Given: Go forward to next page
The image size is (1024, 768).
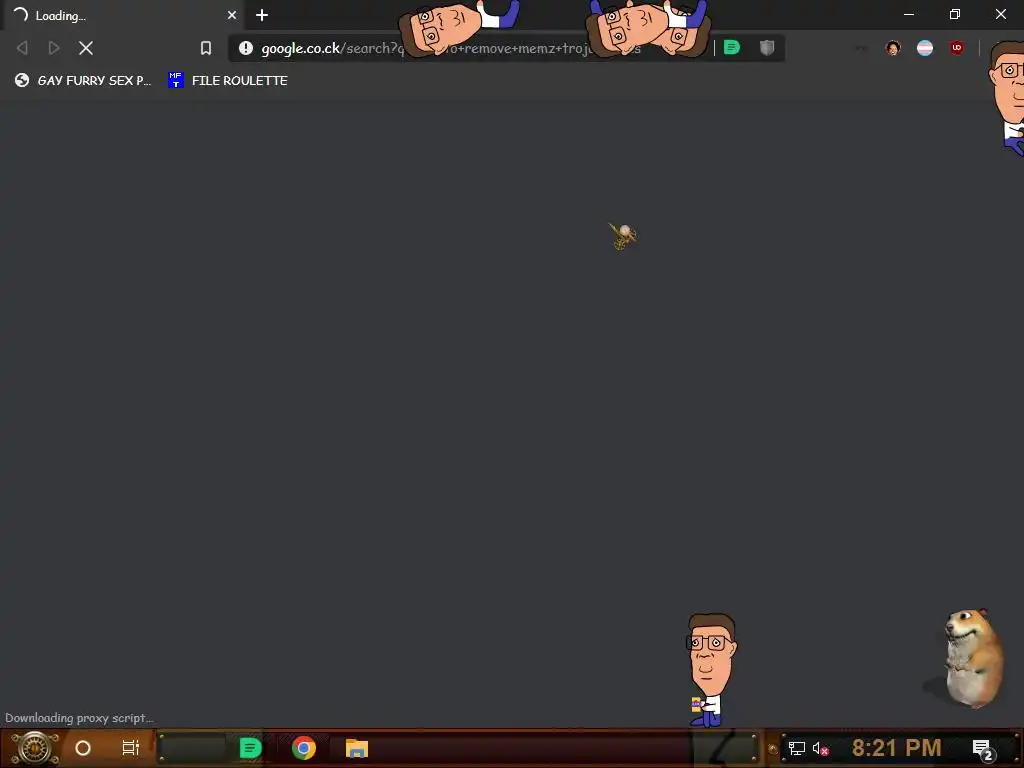Looking at the screenshot, I should (x=54, y=48).
